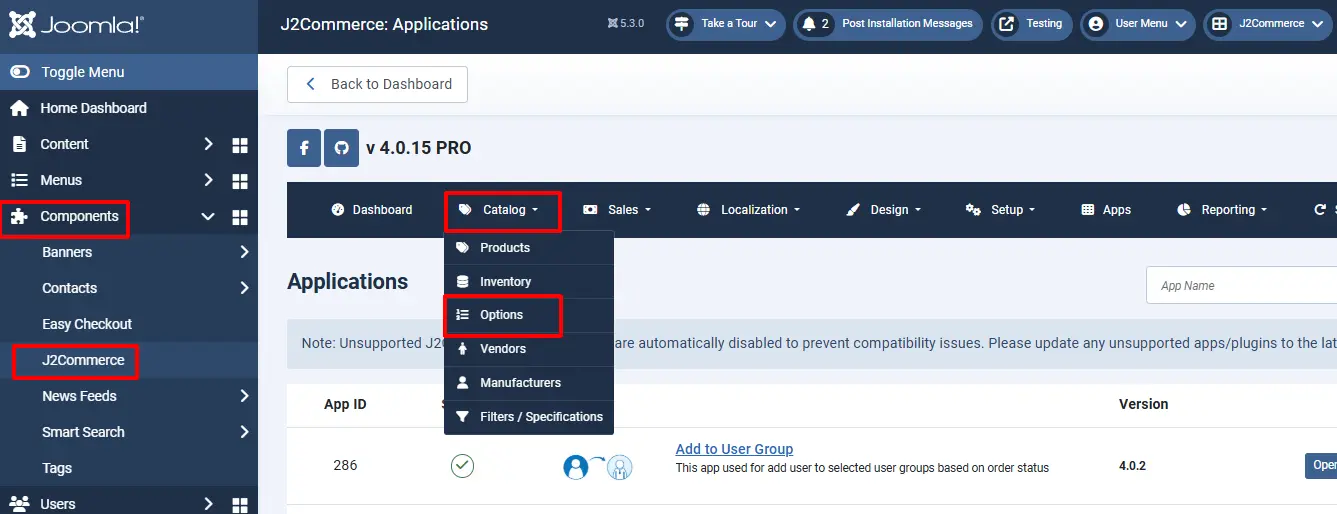Open Setup menu in navbar
This screenshot has height=514, width=1337.
coord(1000,210)
